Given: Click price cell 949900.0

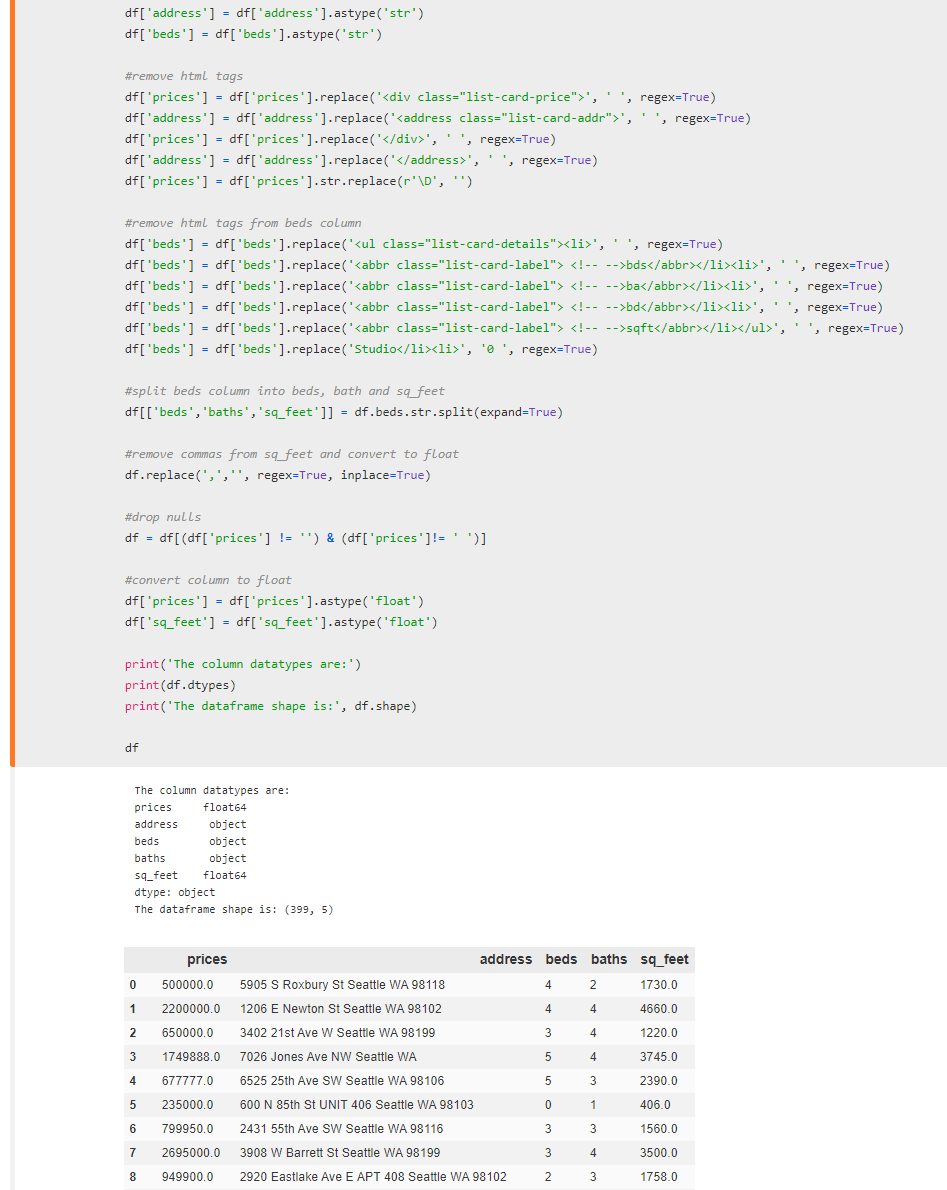Looking at the screenshot, I should pos(187,1177).
